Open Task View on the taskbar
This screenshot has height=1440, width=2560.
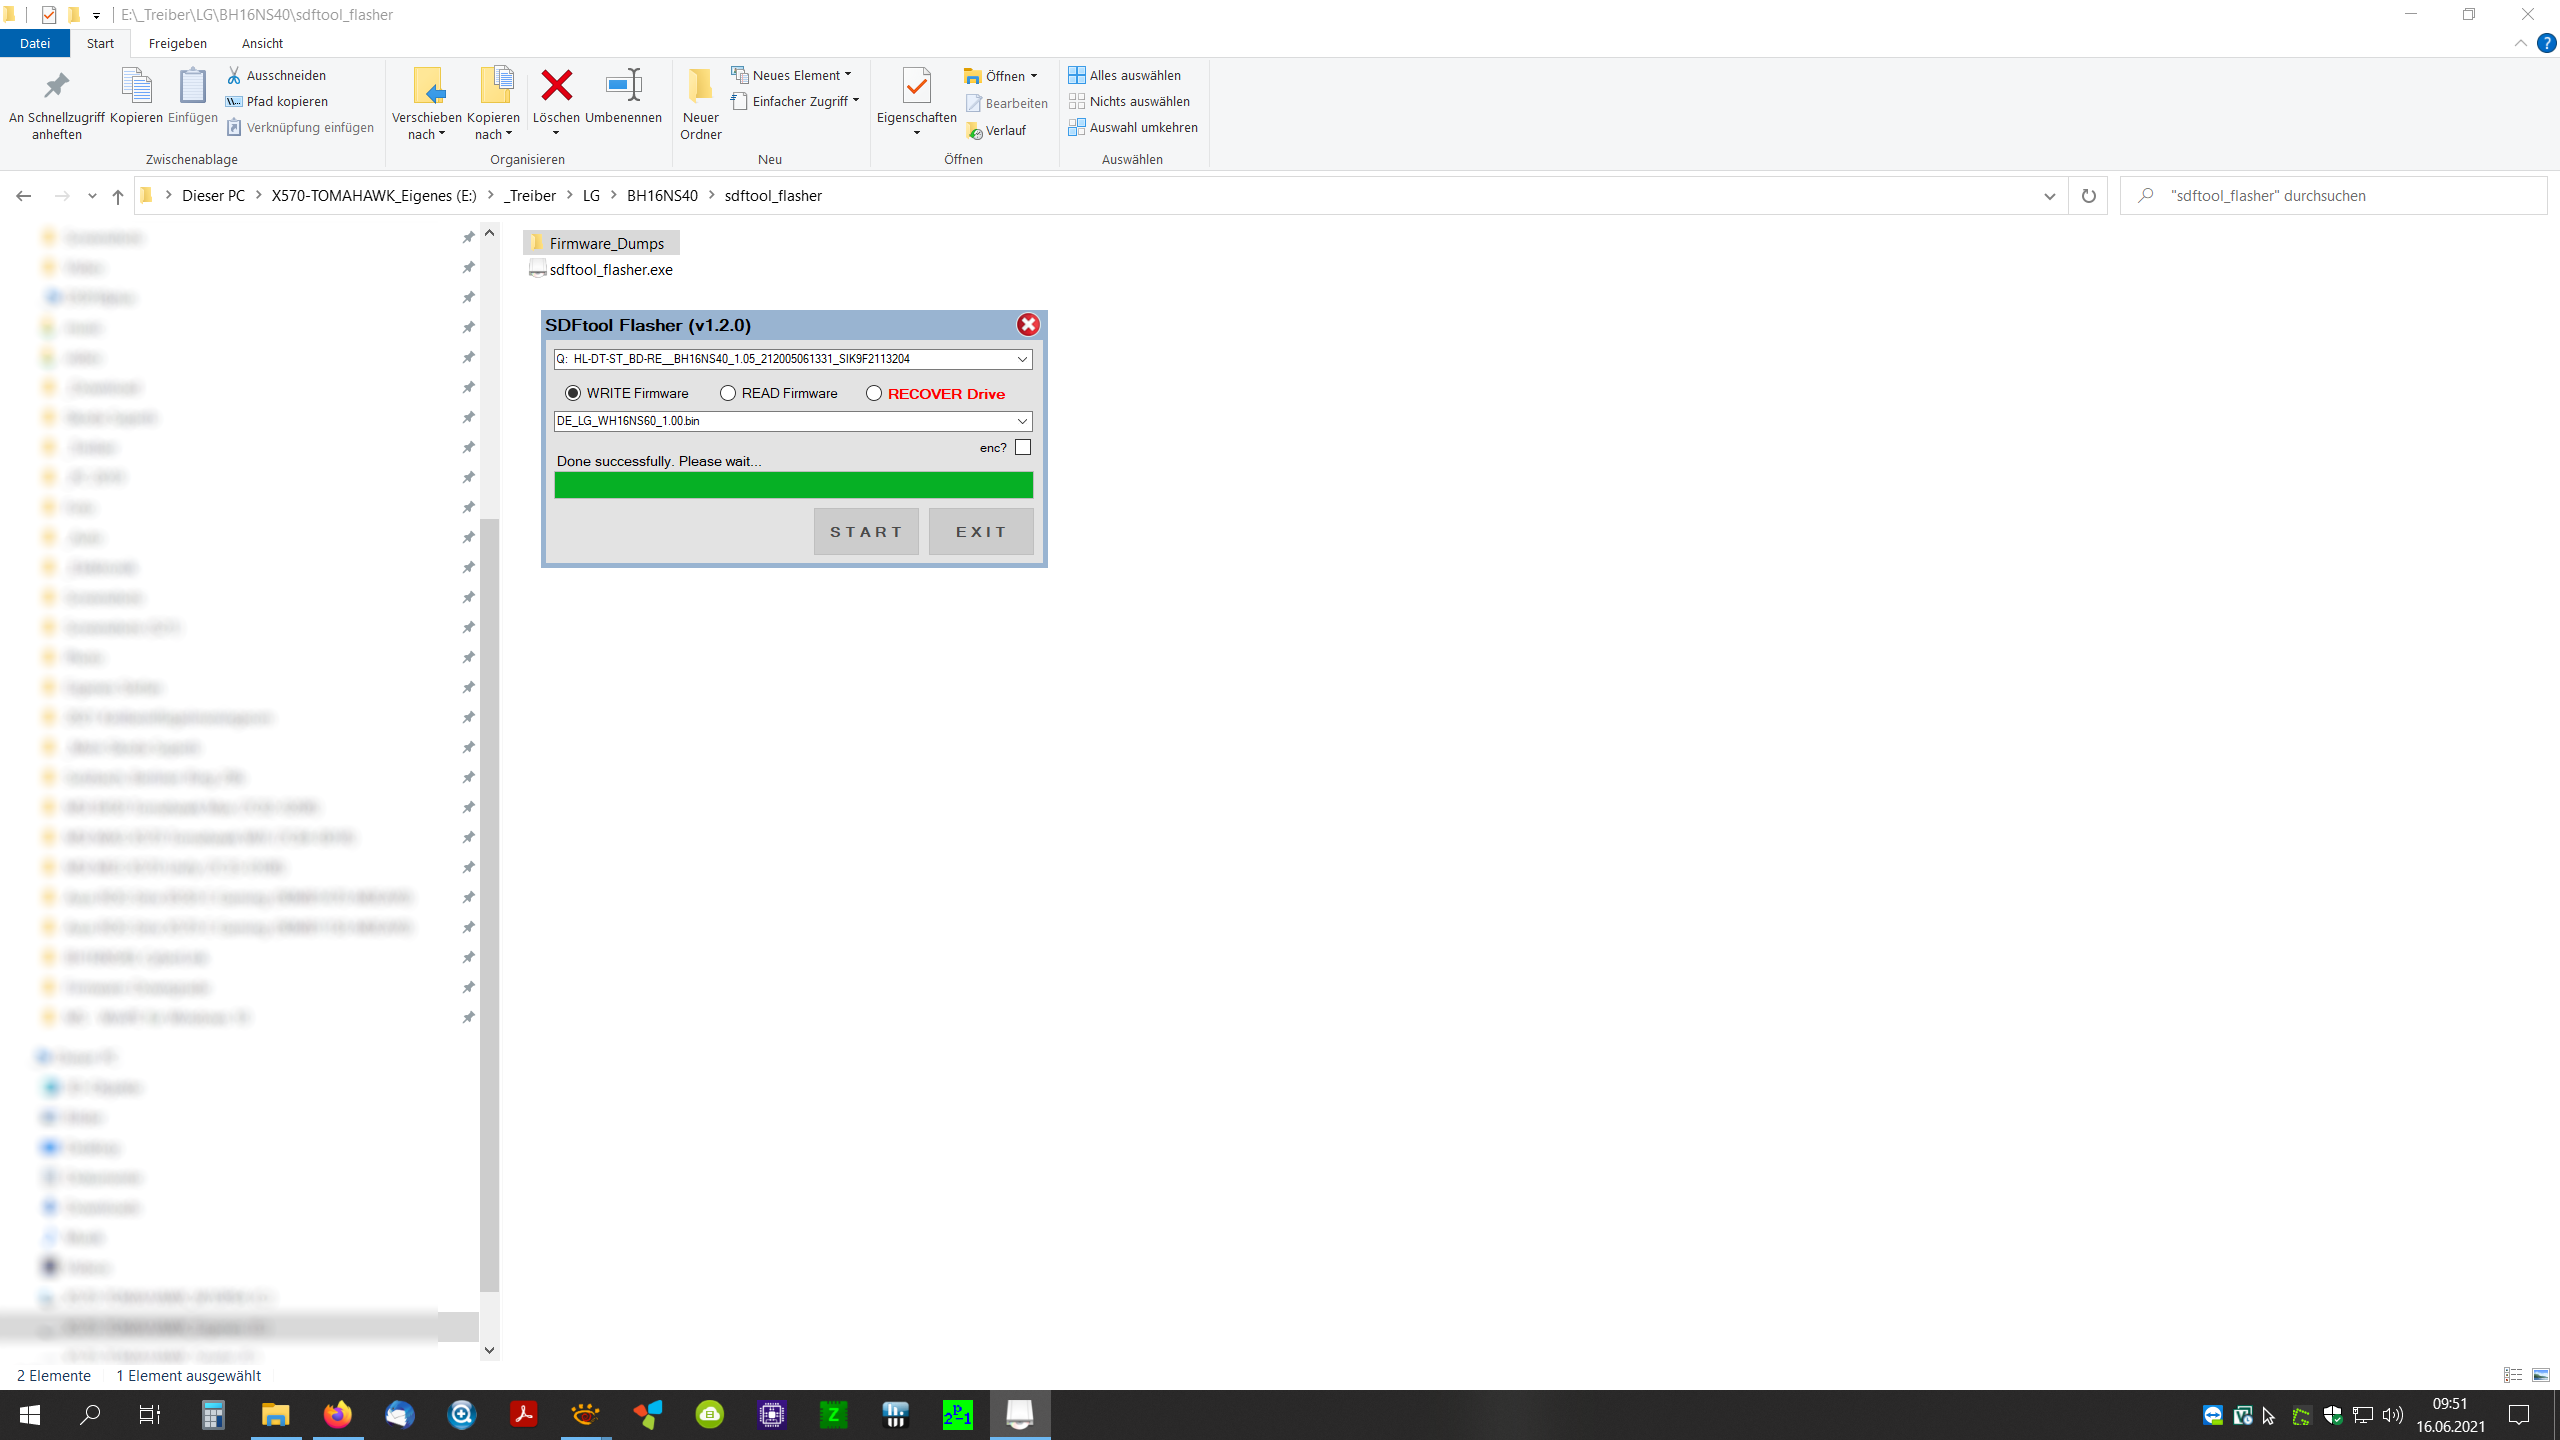click(149, 1414)
